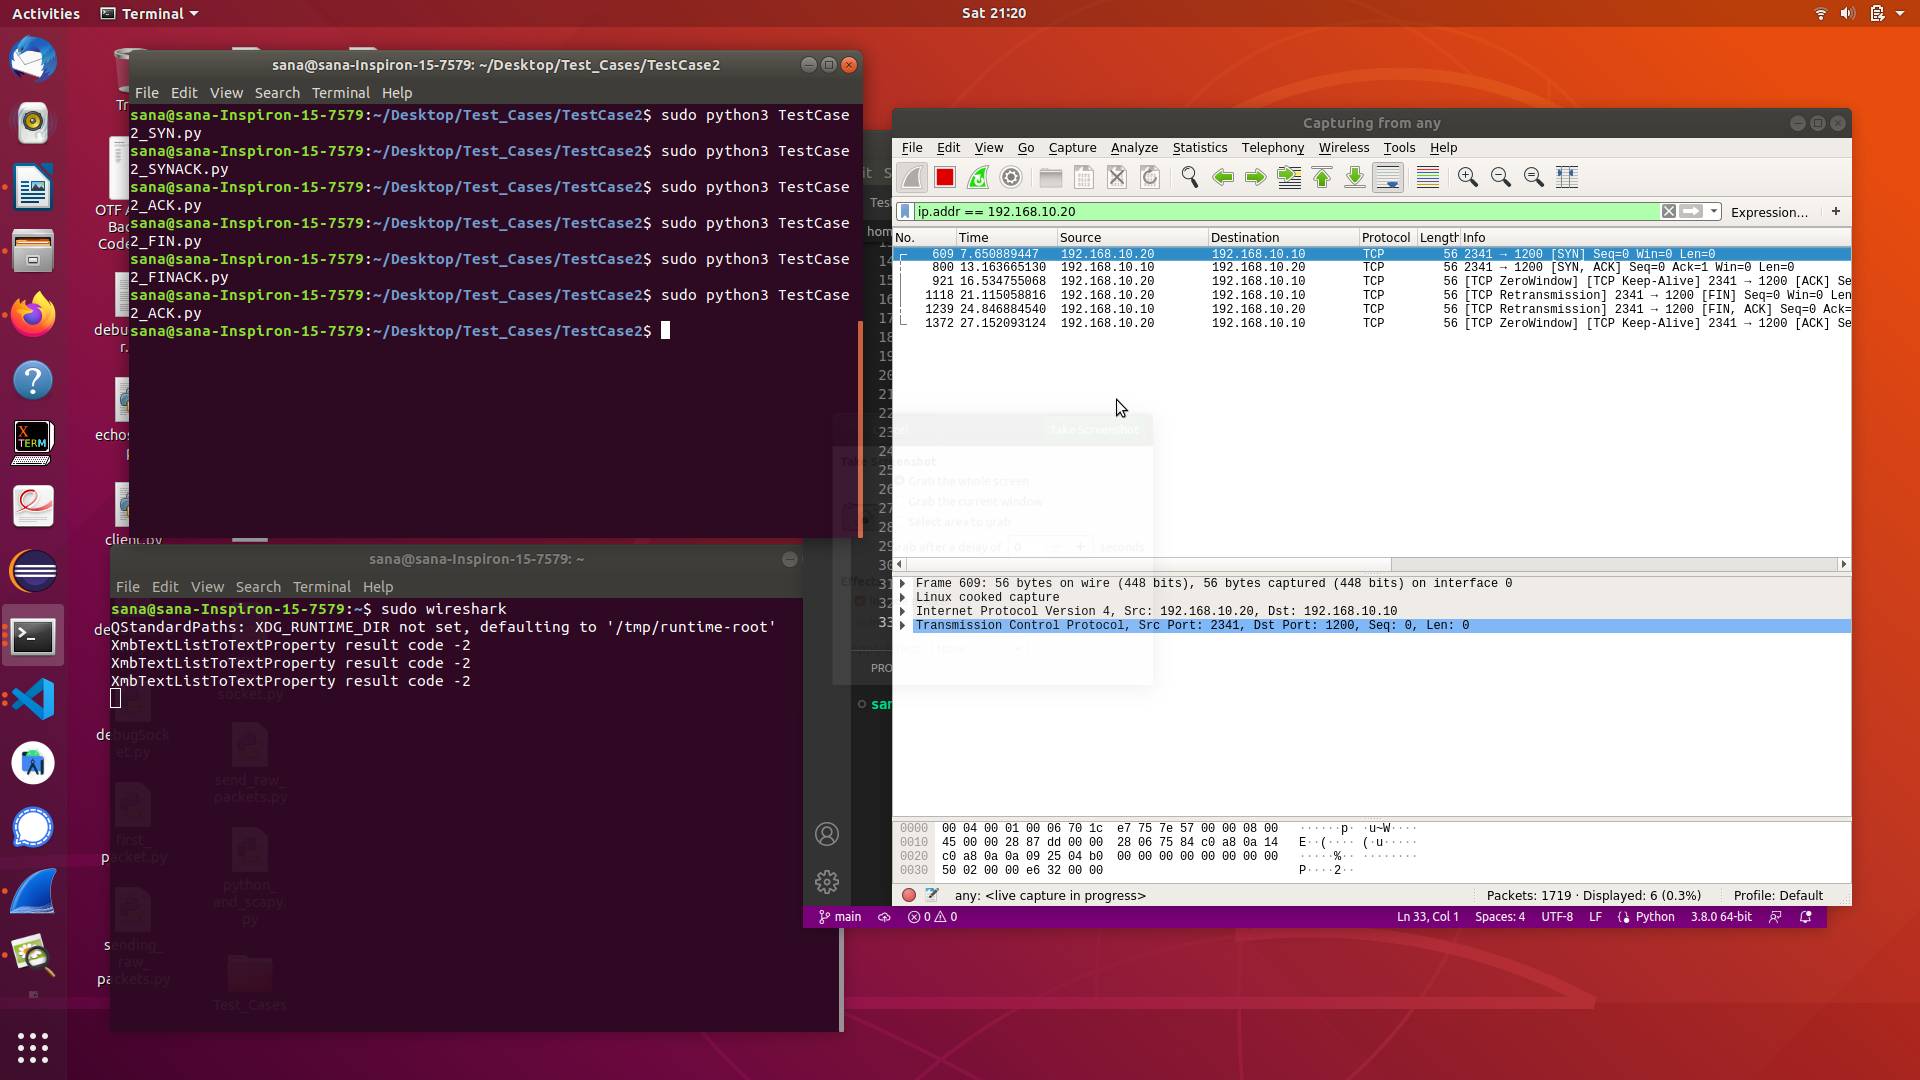The width and height of the screenshot is (1920, 1080).
Task: Select packet number 921 row
Action: click(1371, 282)
